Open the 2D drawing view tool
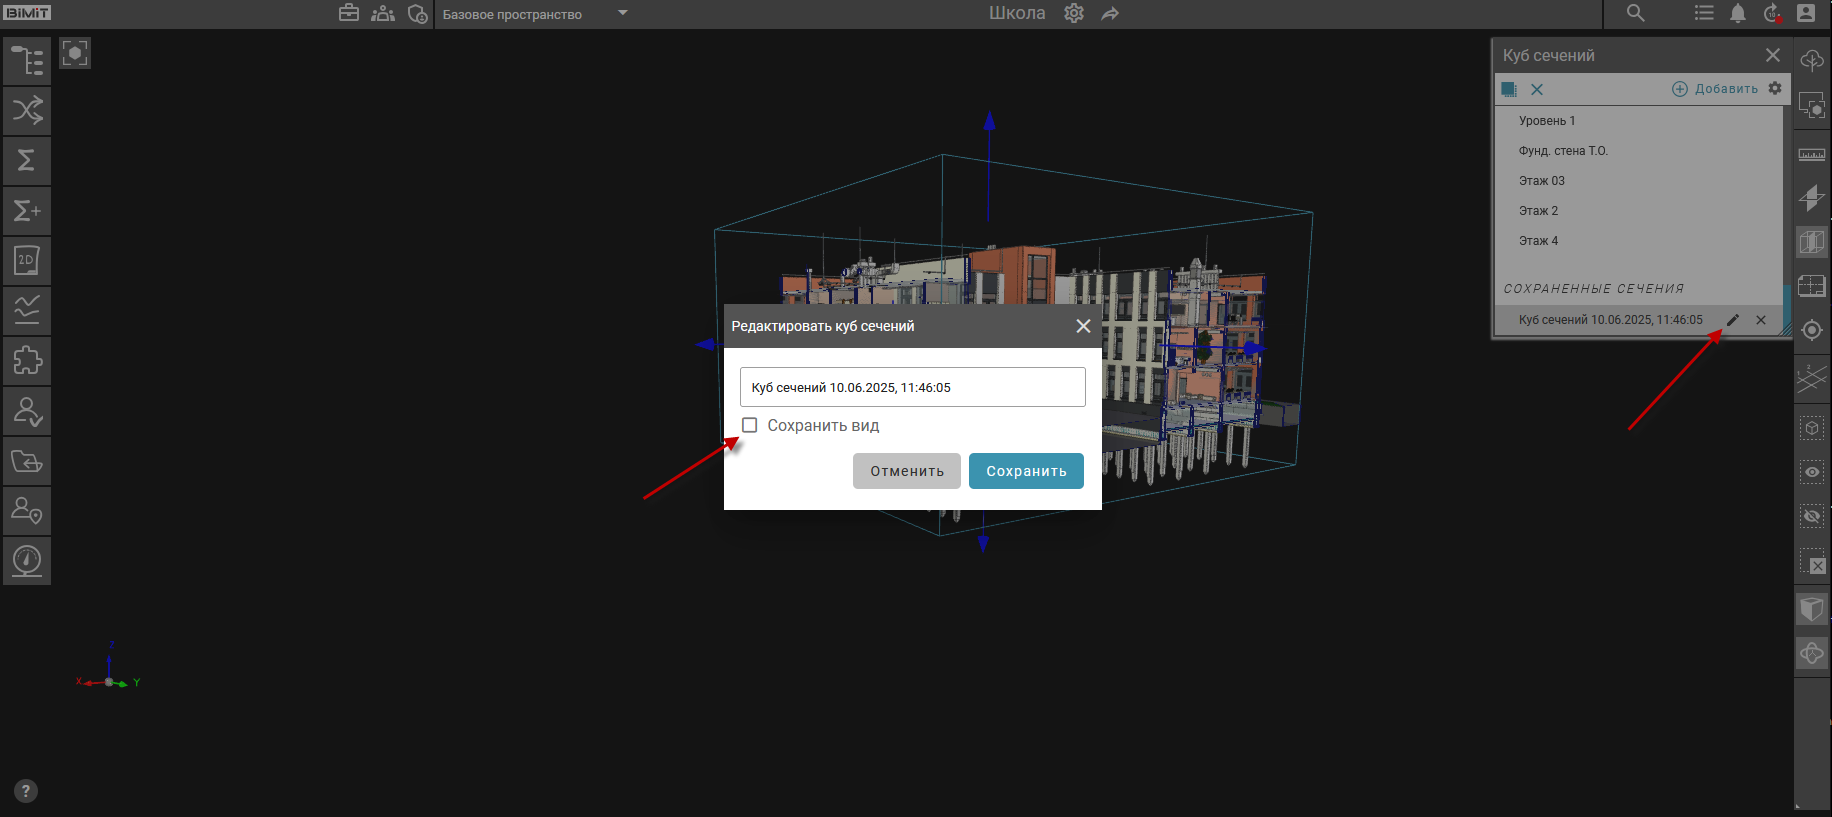Screen dimensions: 1832x817 (x=27, y=260)
